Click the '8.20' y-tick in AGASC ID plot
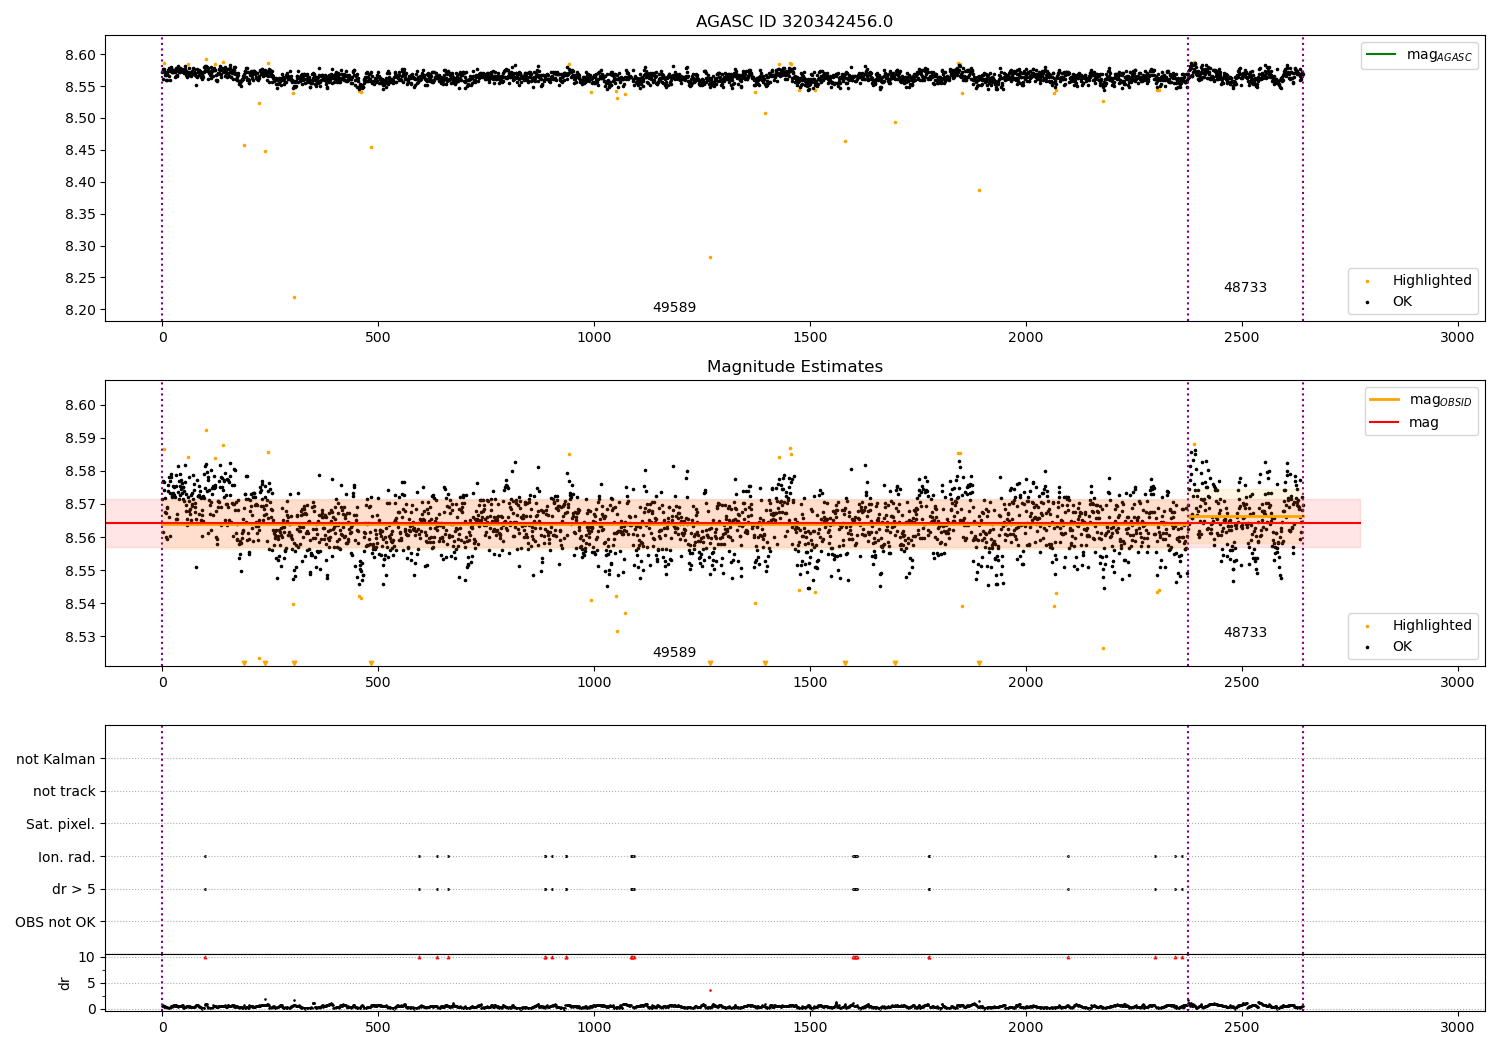 [80, 311]
